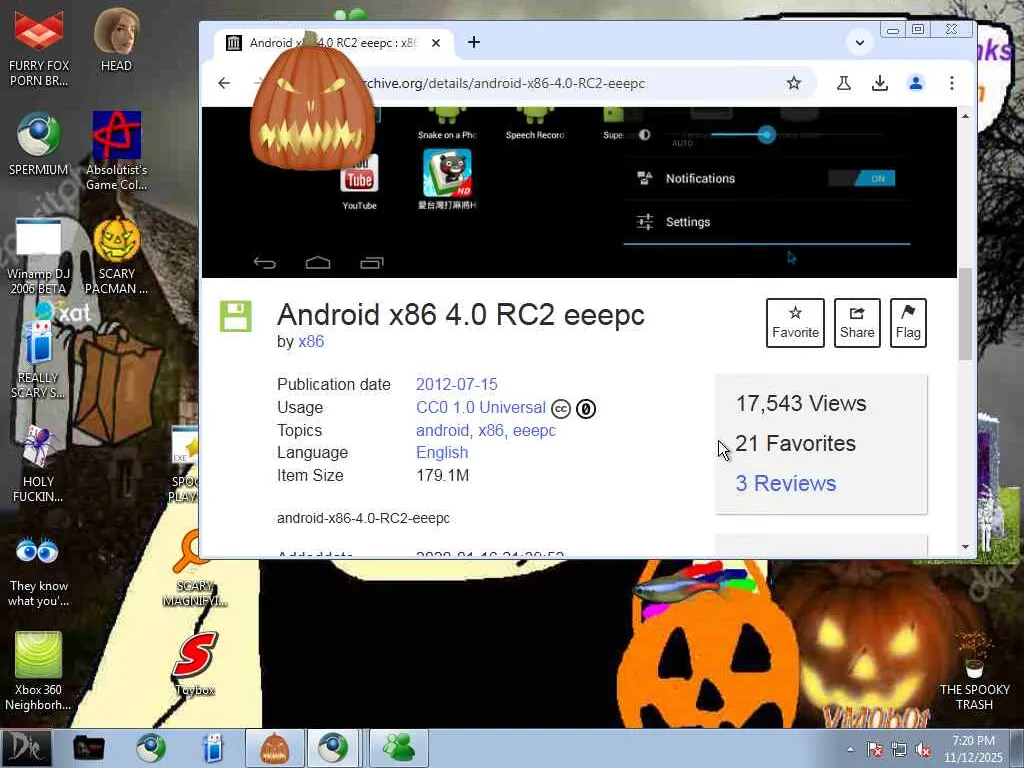Image resolution: width=1024 pixels, height=768 pixels.
Task: Open the spider-themed HOLY desktop icon
Action: [38, 464]
